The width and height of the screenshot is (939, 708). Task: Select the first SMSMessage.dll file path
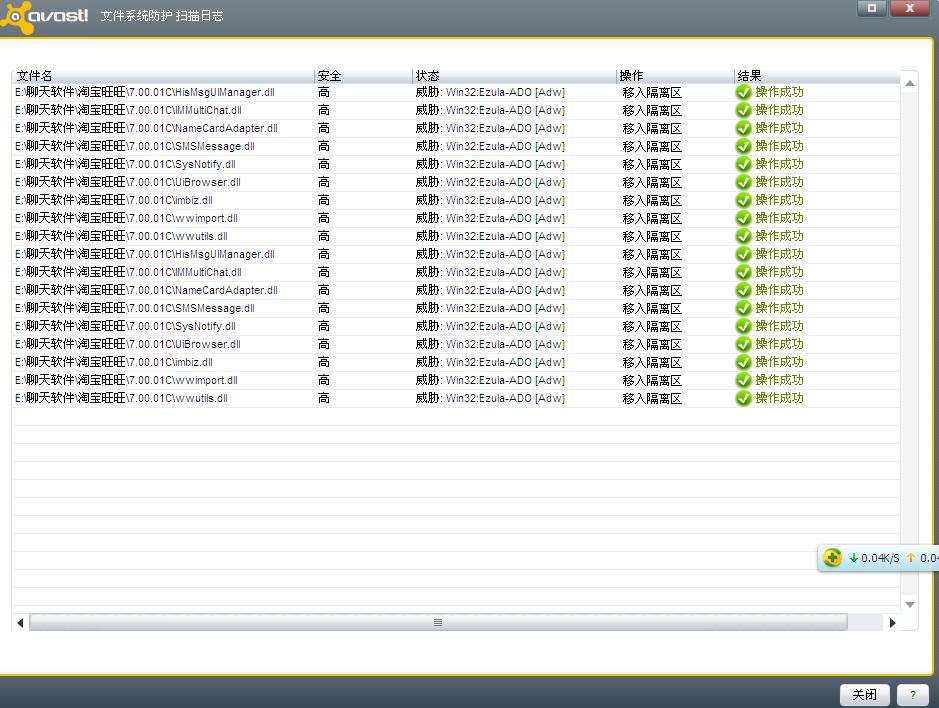point(135,146)
